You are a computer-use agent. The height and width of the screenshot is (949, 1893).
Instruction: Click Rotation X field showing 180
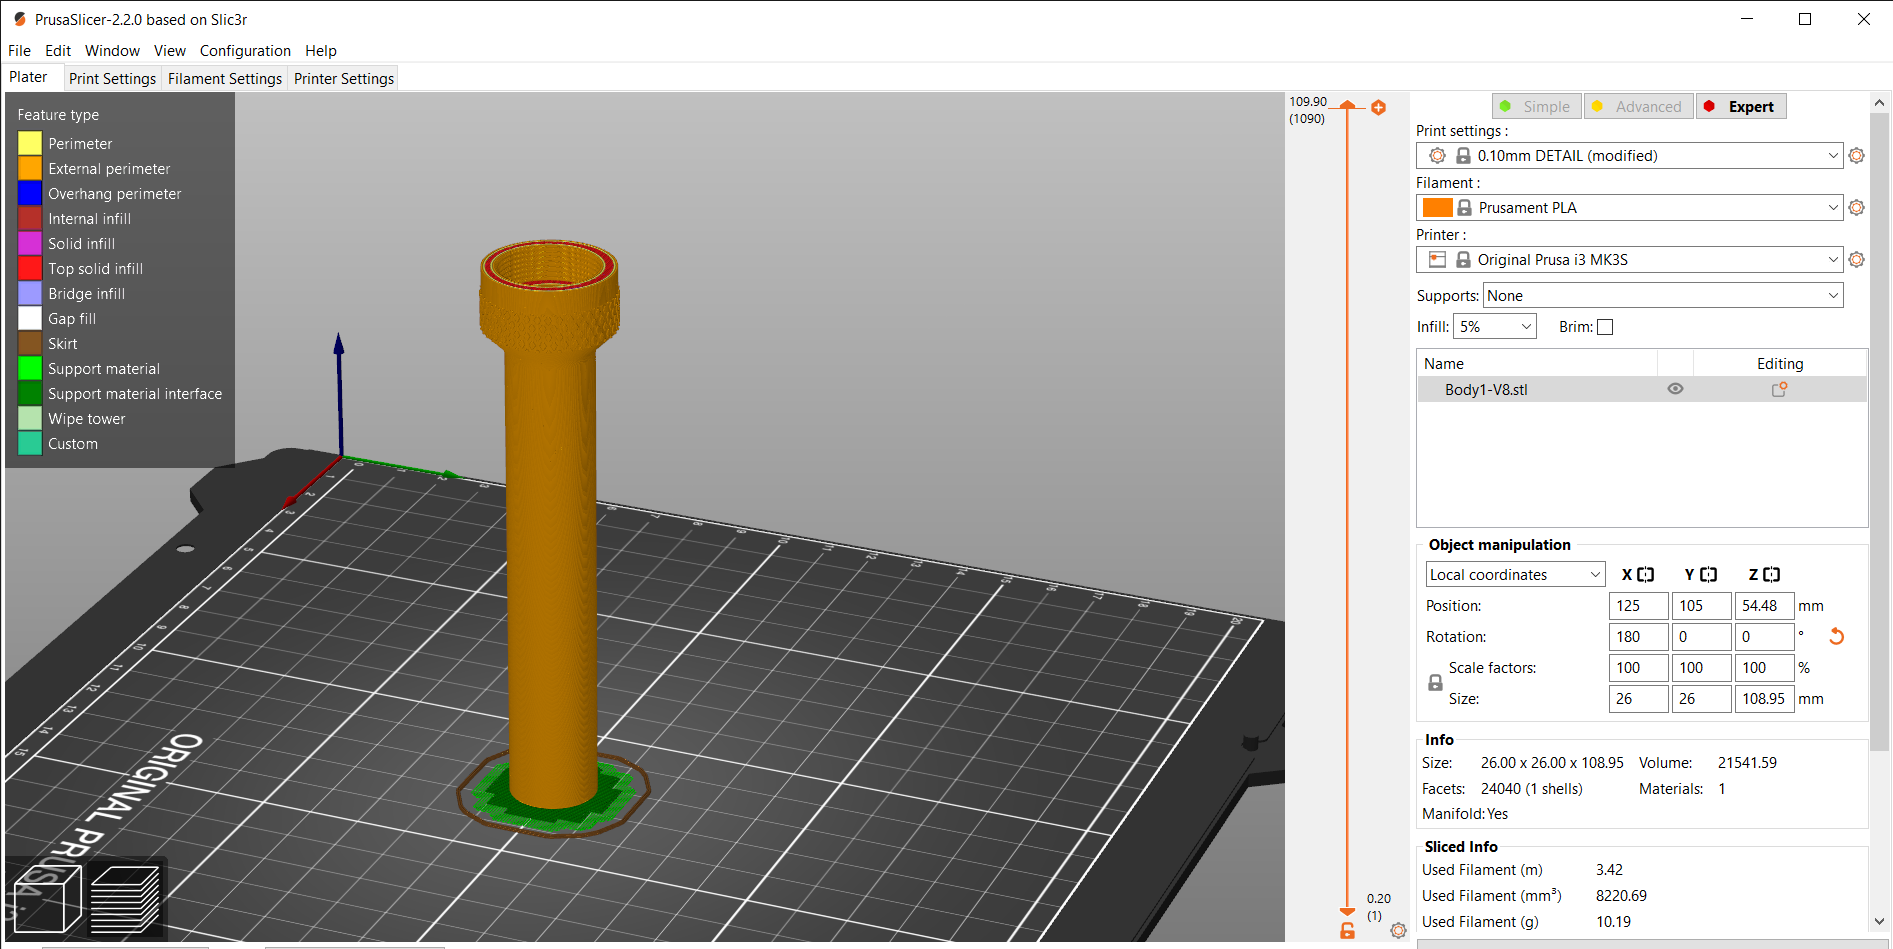(1638, 637)
